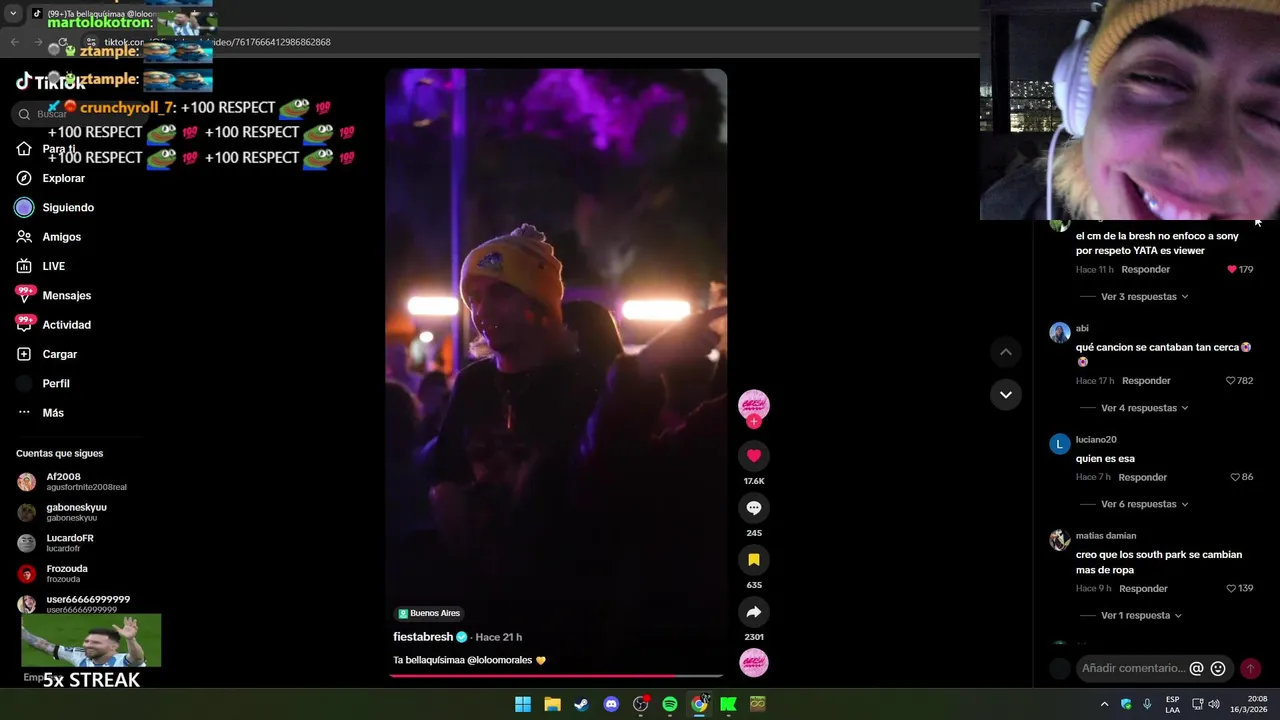Viewport: 1280px width, 720px height.
Task: Go to the previous video with the up arrow
Action: (x=1006, y=352)
